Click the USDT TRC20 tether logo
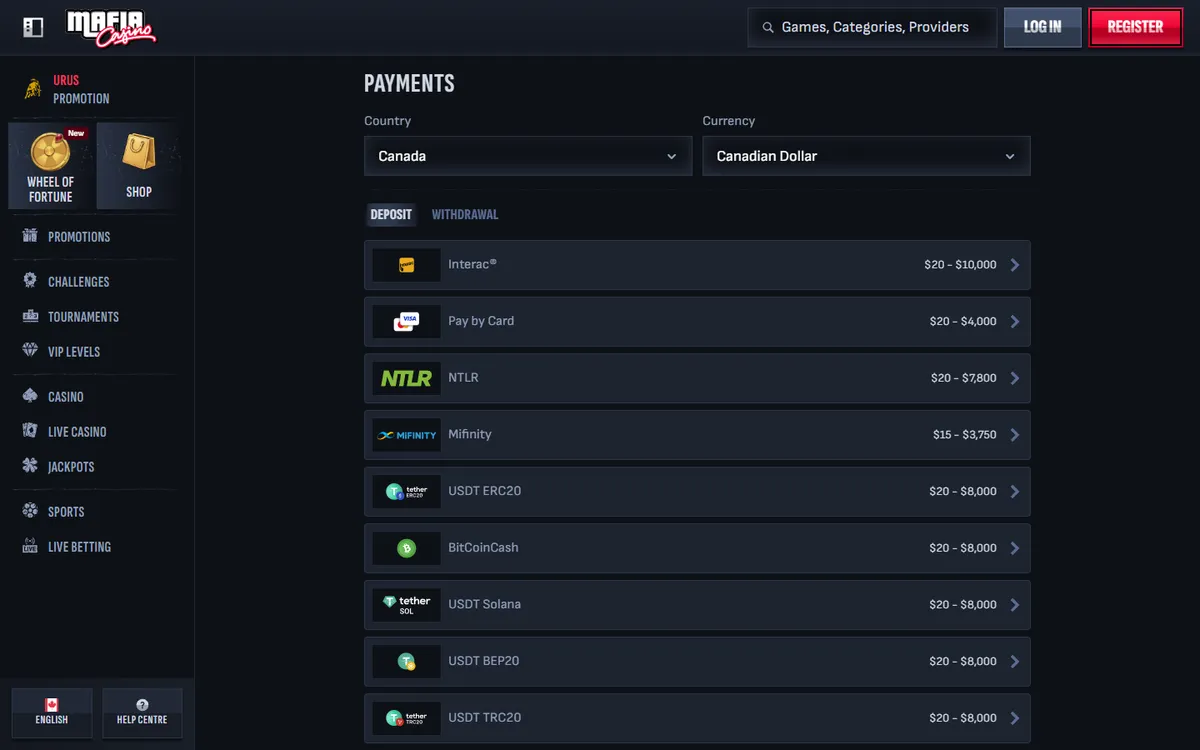The image size is (1200, 750). (407, 718)
